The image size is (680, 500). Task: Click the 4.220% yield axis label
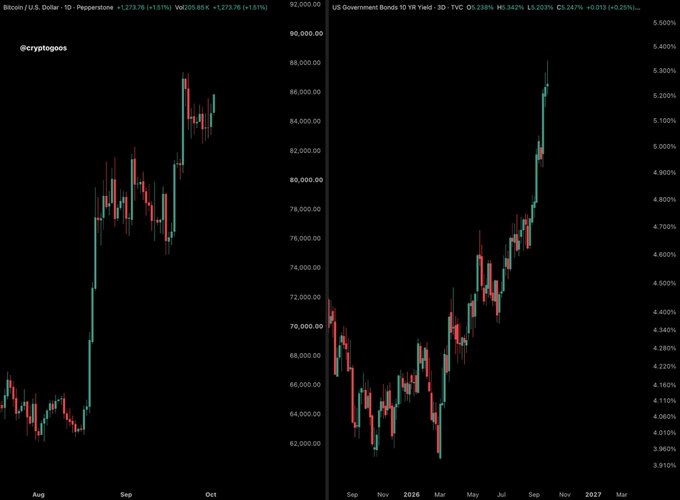tap(664, 366)
